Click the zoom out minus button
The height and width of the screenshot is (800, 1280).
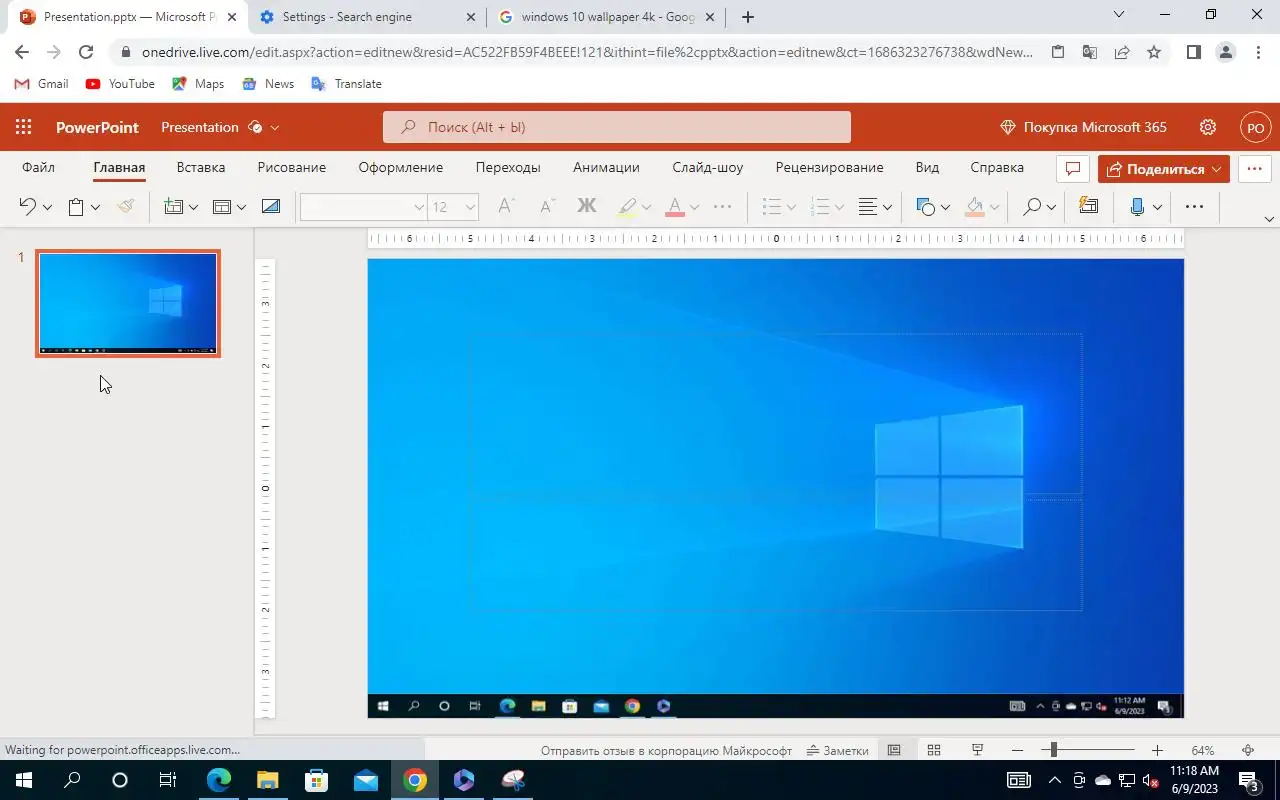(x=1018, y=750)
